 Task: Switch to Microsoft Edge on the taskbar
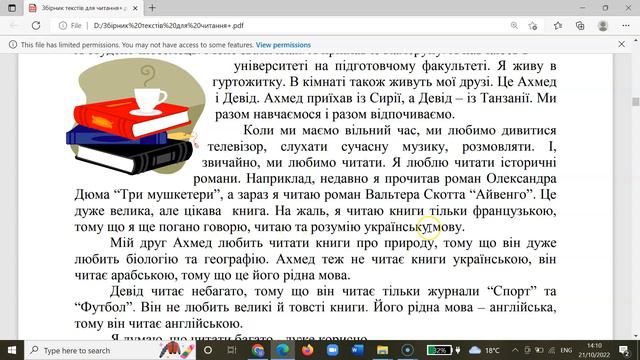tap(282, 350)
